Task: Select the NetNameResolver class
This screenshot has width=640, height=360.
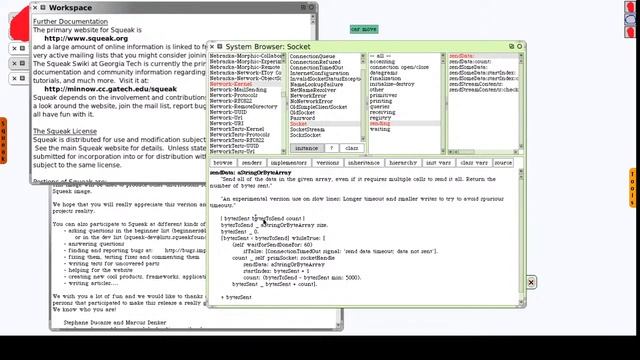Action: (325, 90)
